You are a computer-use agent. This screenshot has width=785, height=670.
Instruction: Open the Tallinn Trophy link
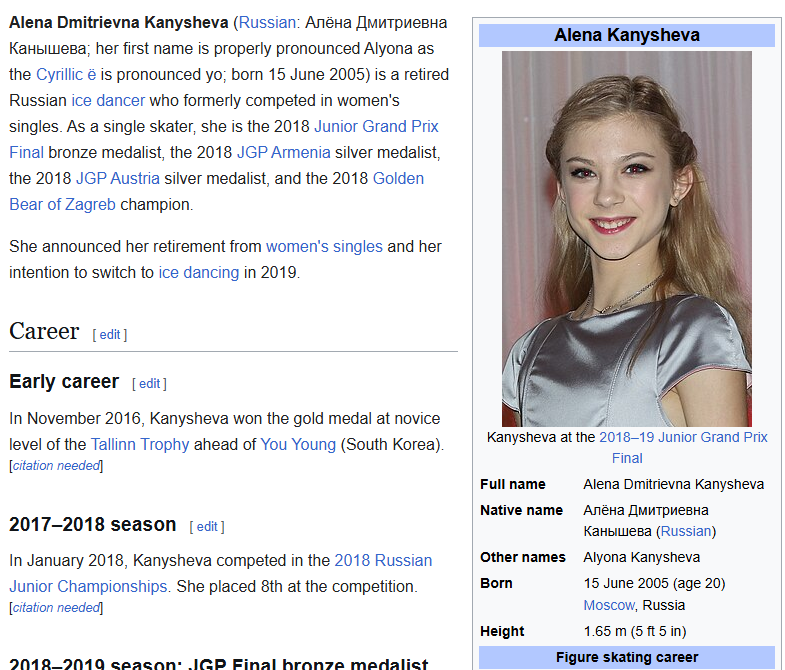[139, 444]
